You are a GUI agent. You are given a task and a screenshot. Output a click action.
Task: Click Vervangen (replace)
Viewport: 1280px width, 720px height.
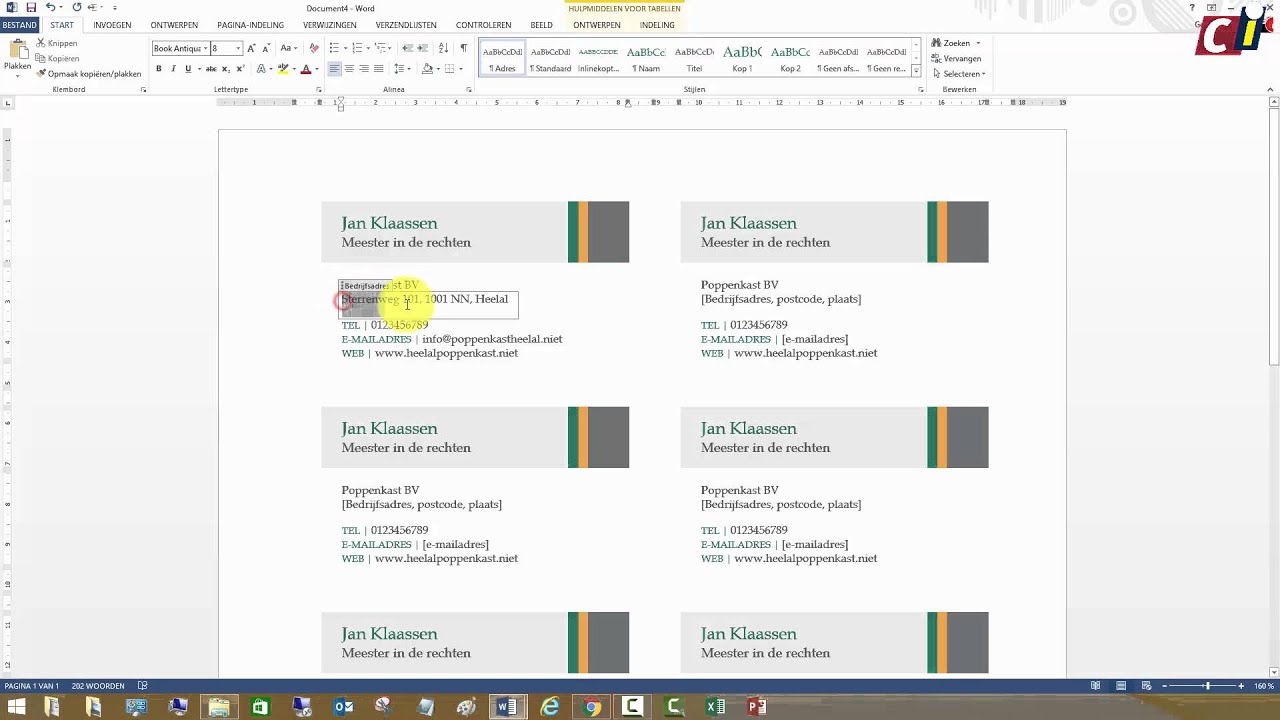coord(956,58)
